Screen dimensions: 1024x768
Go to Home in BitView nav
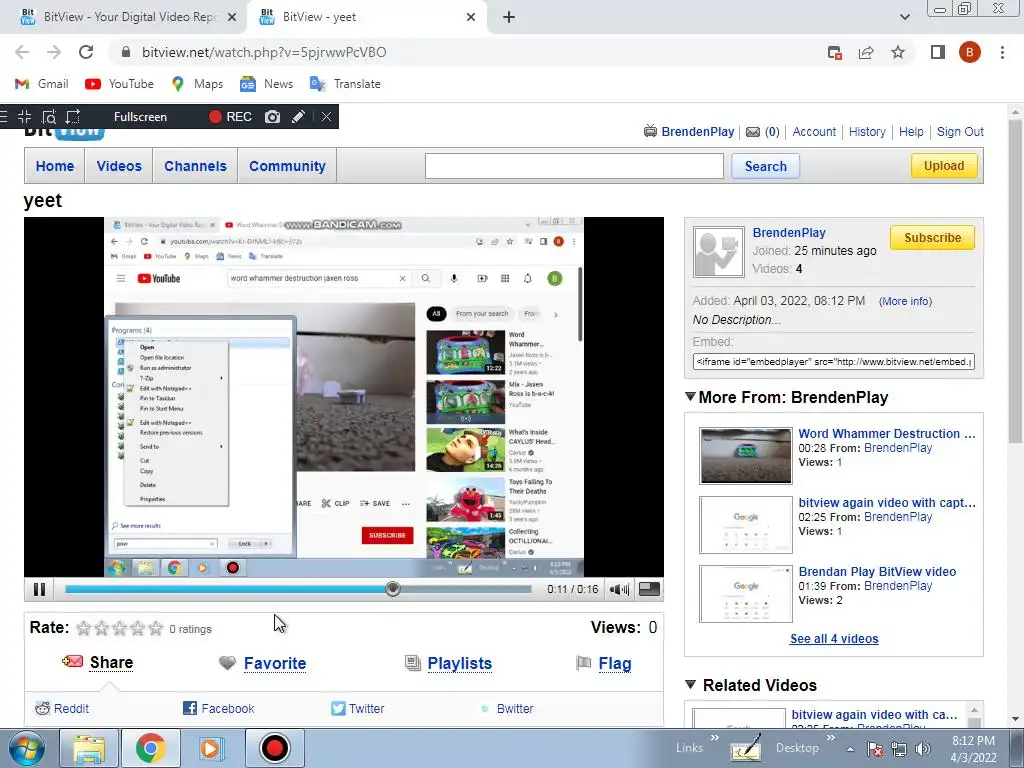(x=55, y=166)
